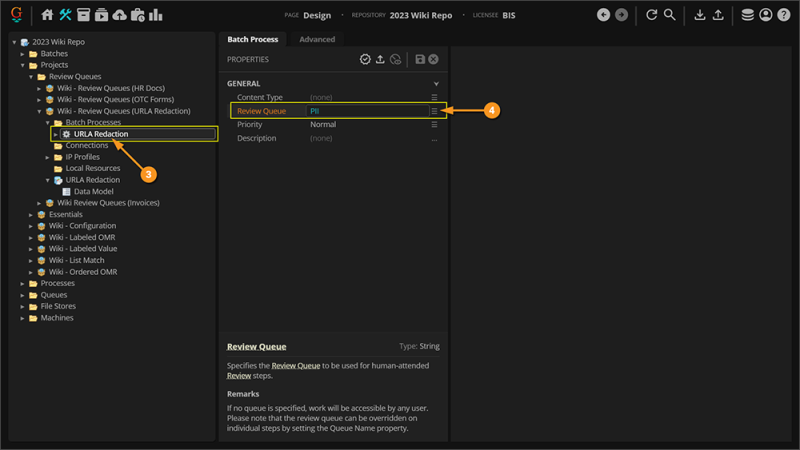Click the Design tools wrench icon

tap(66, 15)
